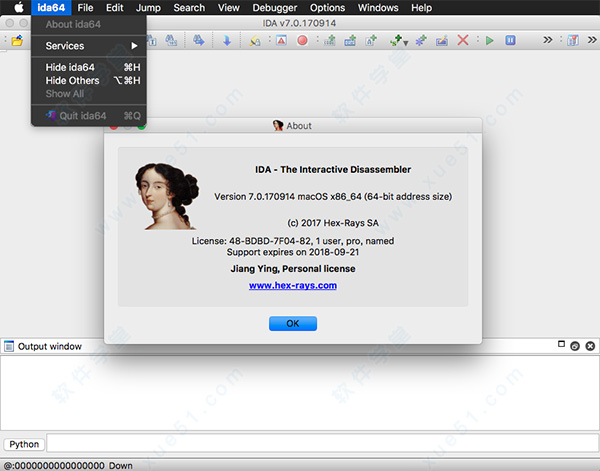
Task: Click the Support expires on 2018-09-21 text
Action: (293, 252)
